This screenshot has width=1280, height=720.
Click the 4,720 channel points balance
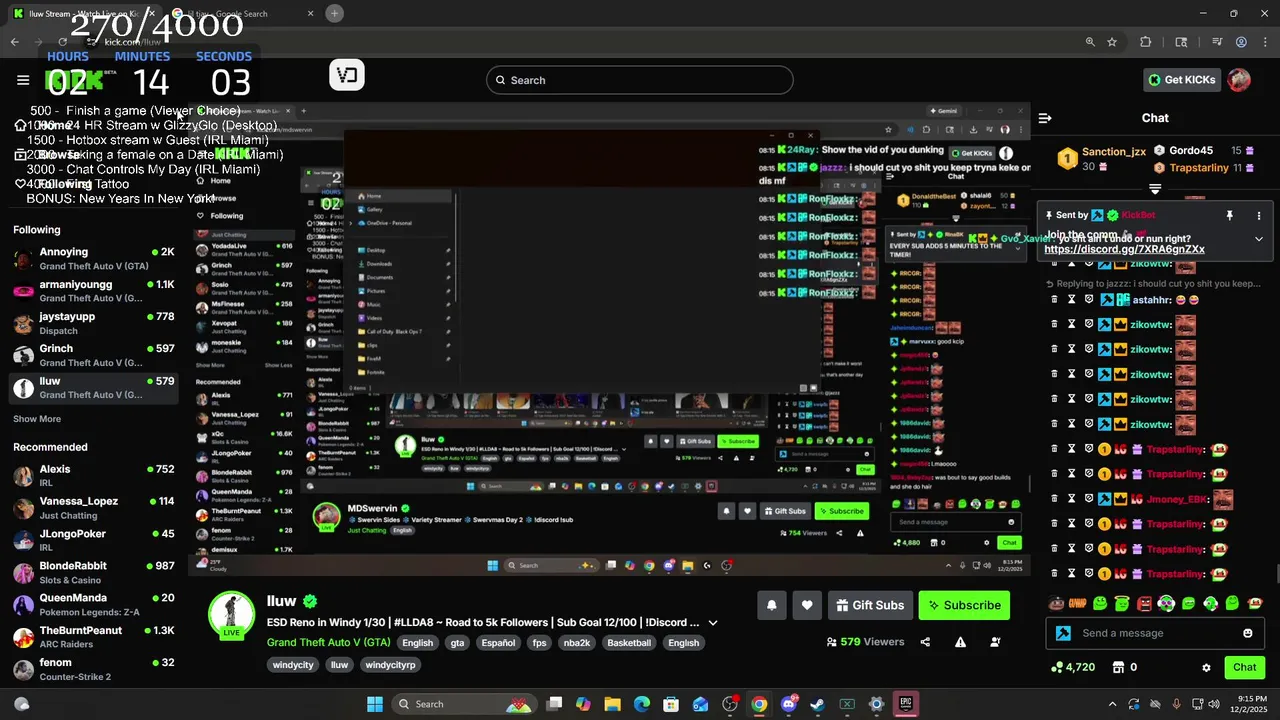(1074, 667)
